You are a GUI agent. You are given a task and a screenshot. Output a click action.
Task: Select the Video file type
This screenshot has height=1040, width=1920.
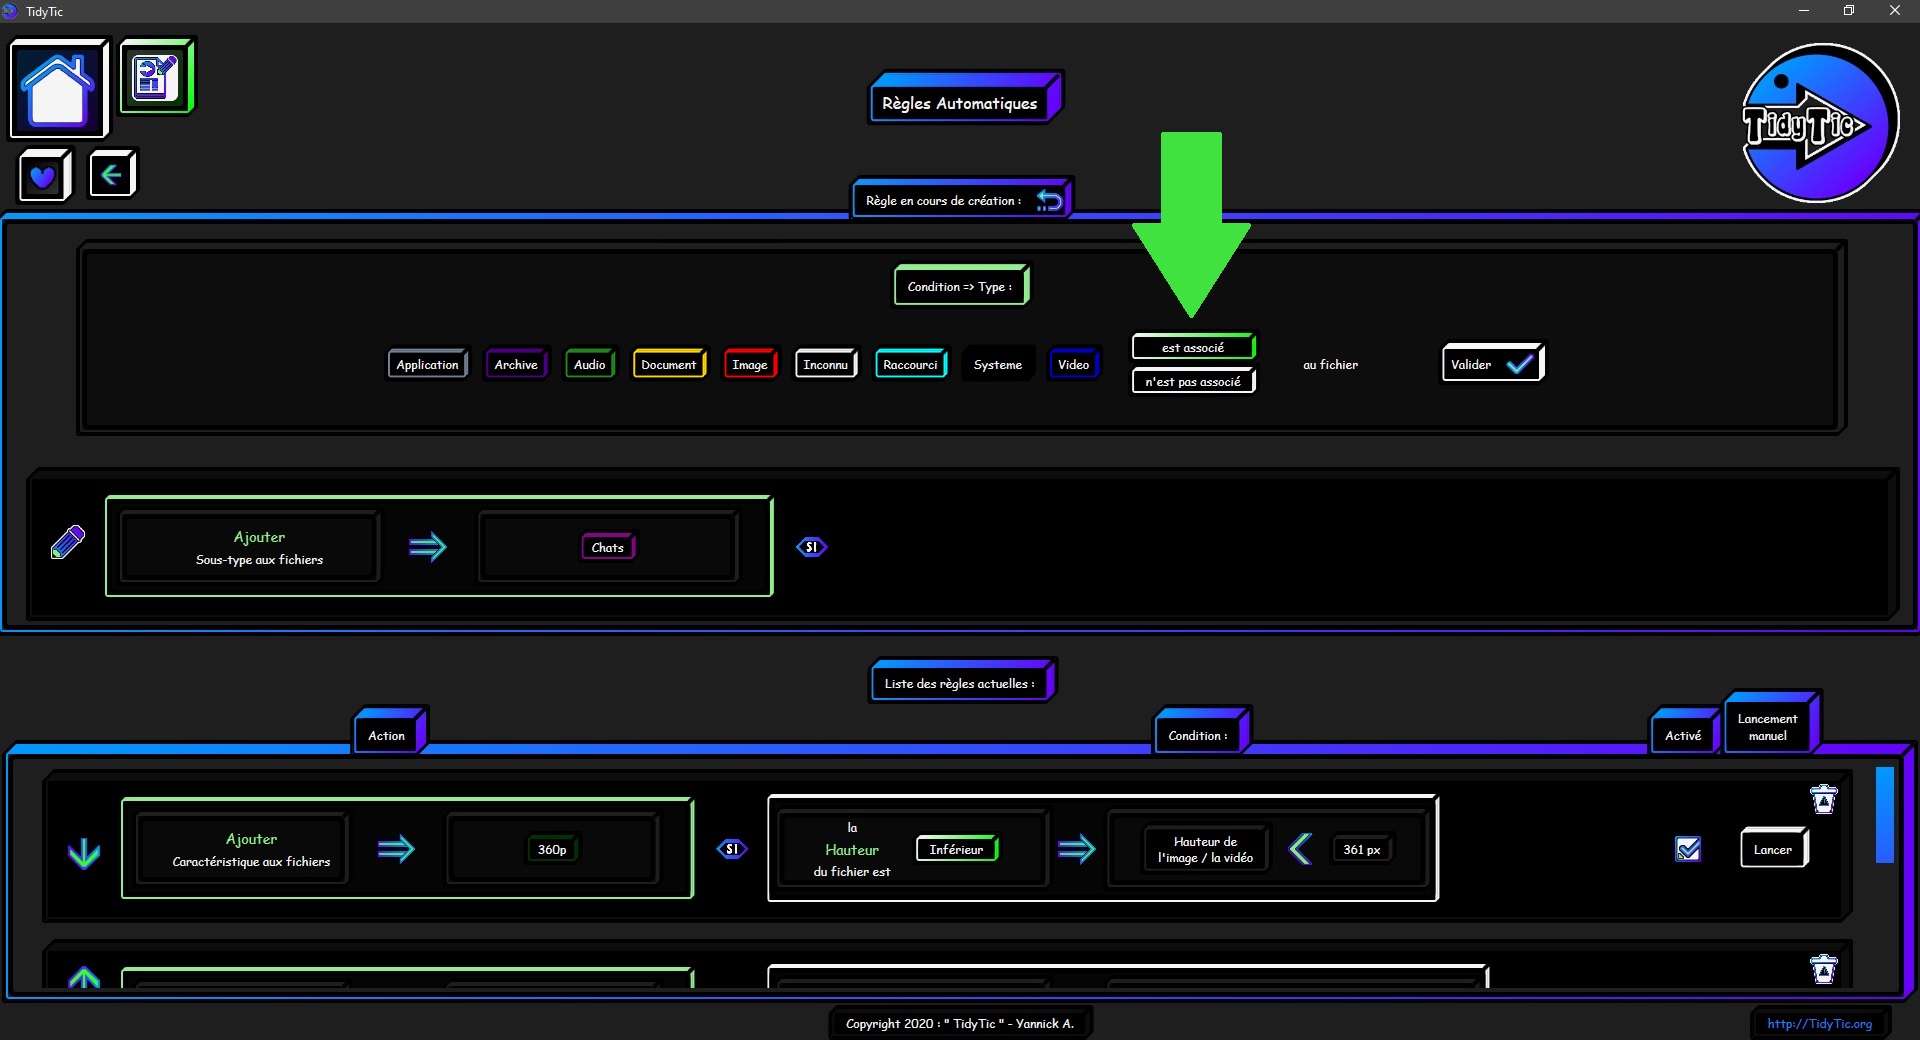coord(1073,365)
